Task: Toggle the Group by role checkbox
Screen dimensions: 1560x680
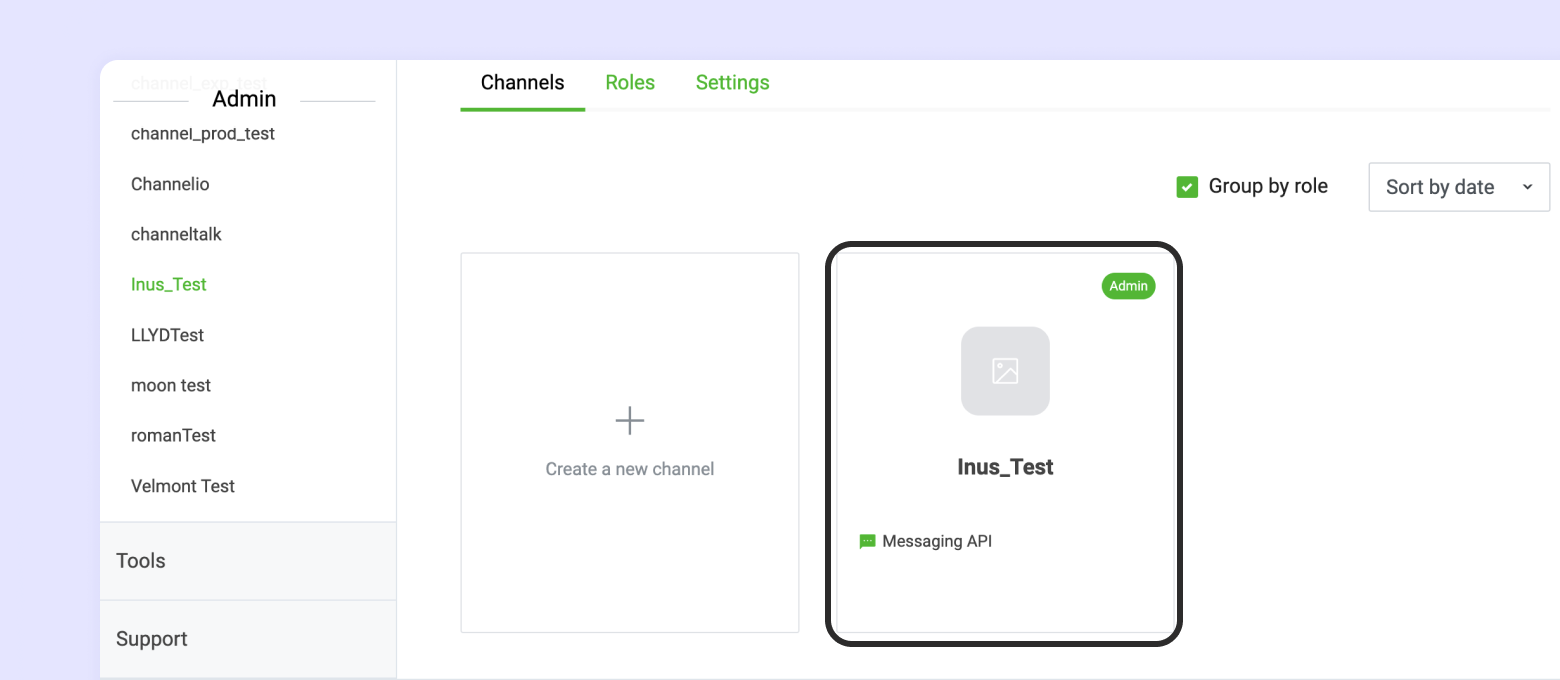Action: pyautogui.click(x=1187, y=187)
